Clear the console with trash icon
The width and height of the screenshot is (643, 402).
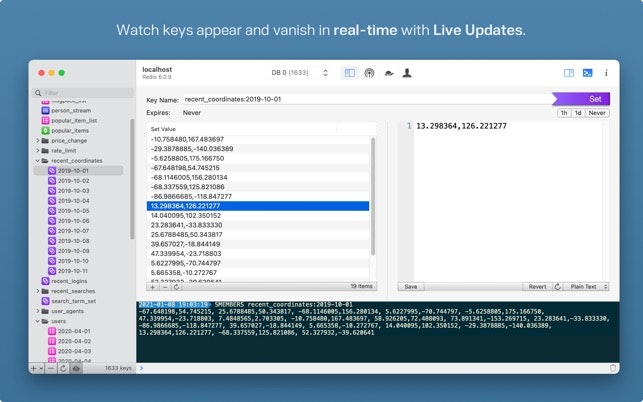click(613, 368)
